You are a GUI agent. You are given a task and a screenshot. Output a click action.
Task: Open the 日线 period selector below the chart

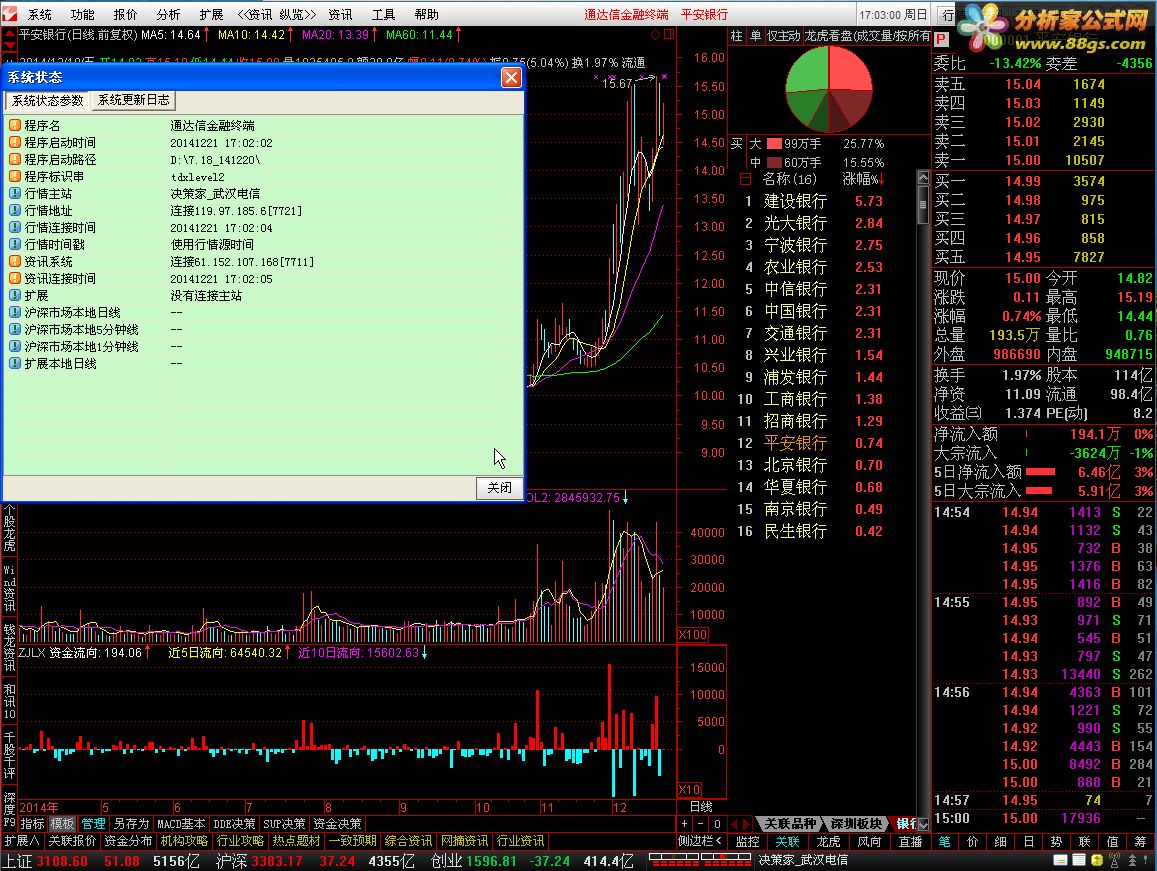(701, 807)
